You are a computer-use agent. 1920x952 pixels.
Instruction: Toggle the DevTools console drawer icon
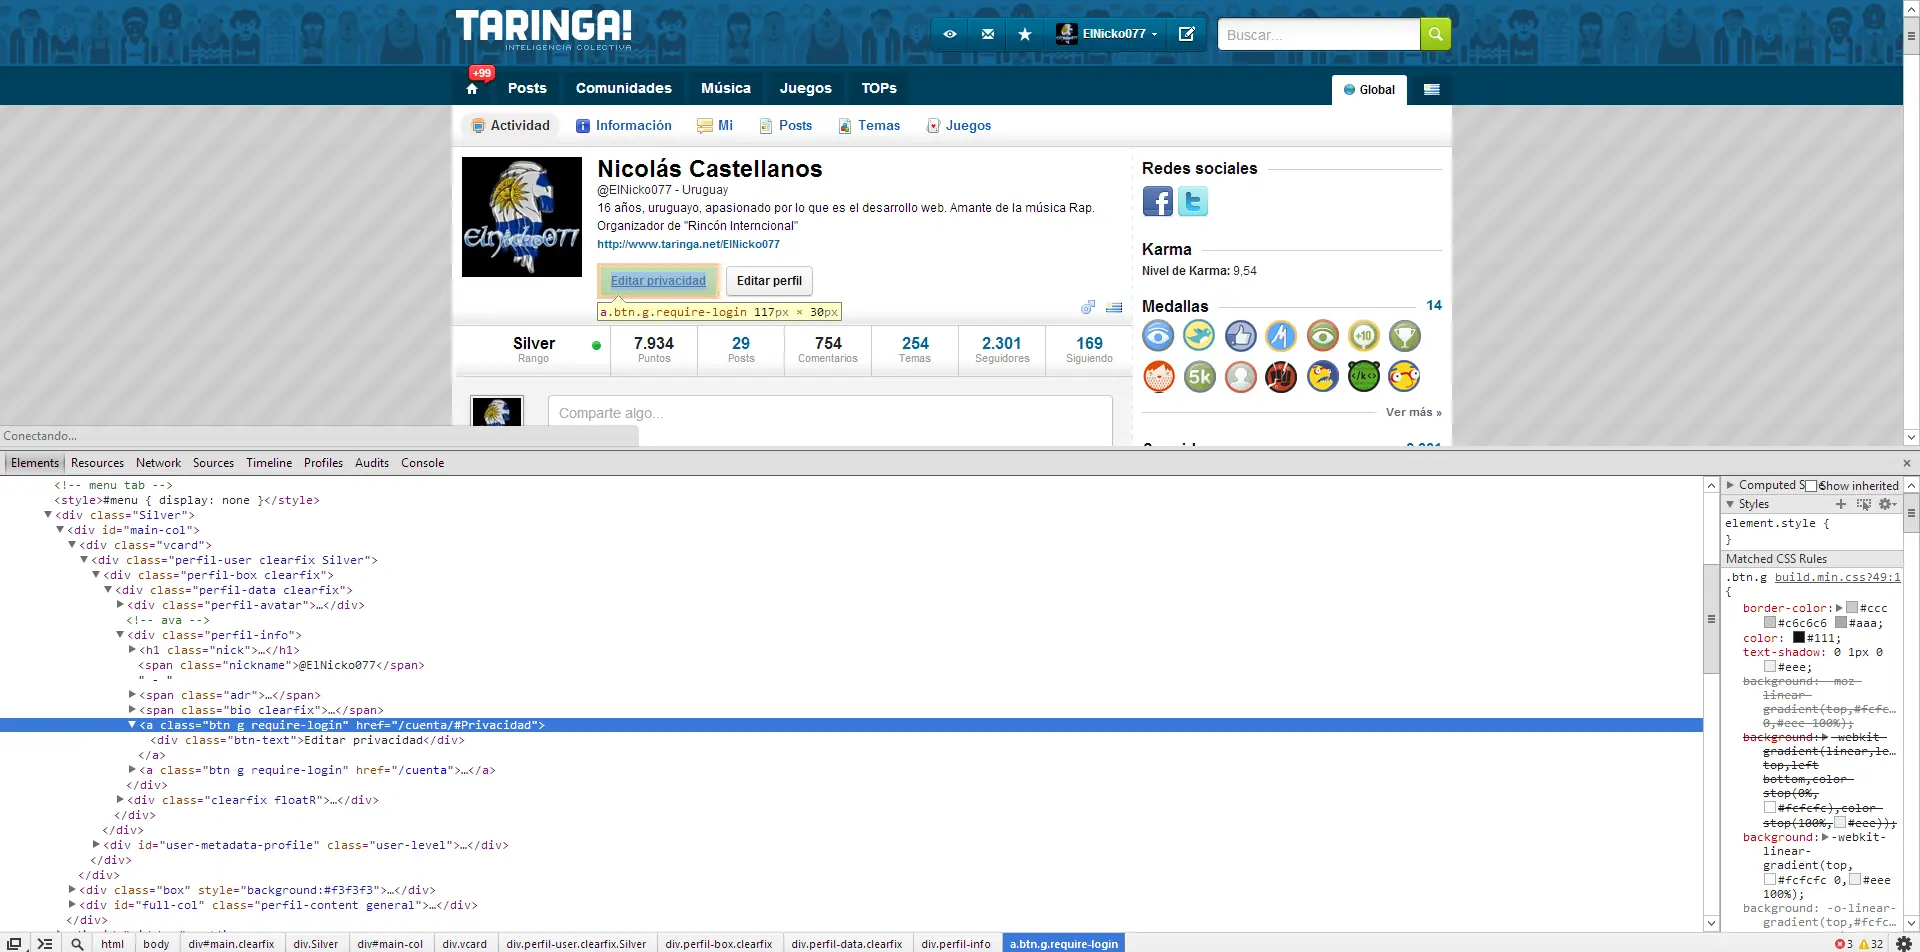tap(45, 943)
